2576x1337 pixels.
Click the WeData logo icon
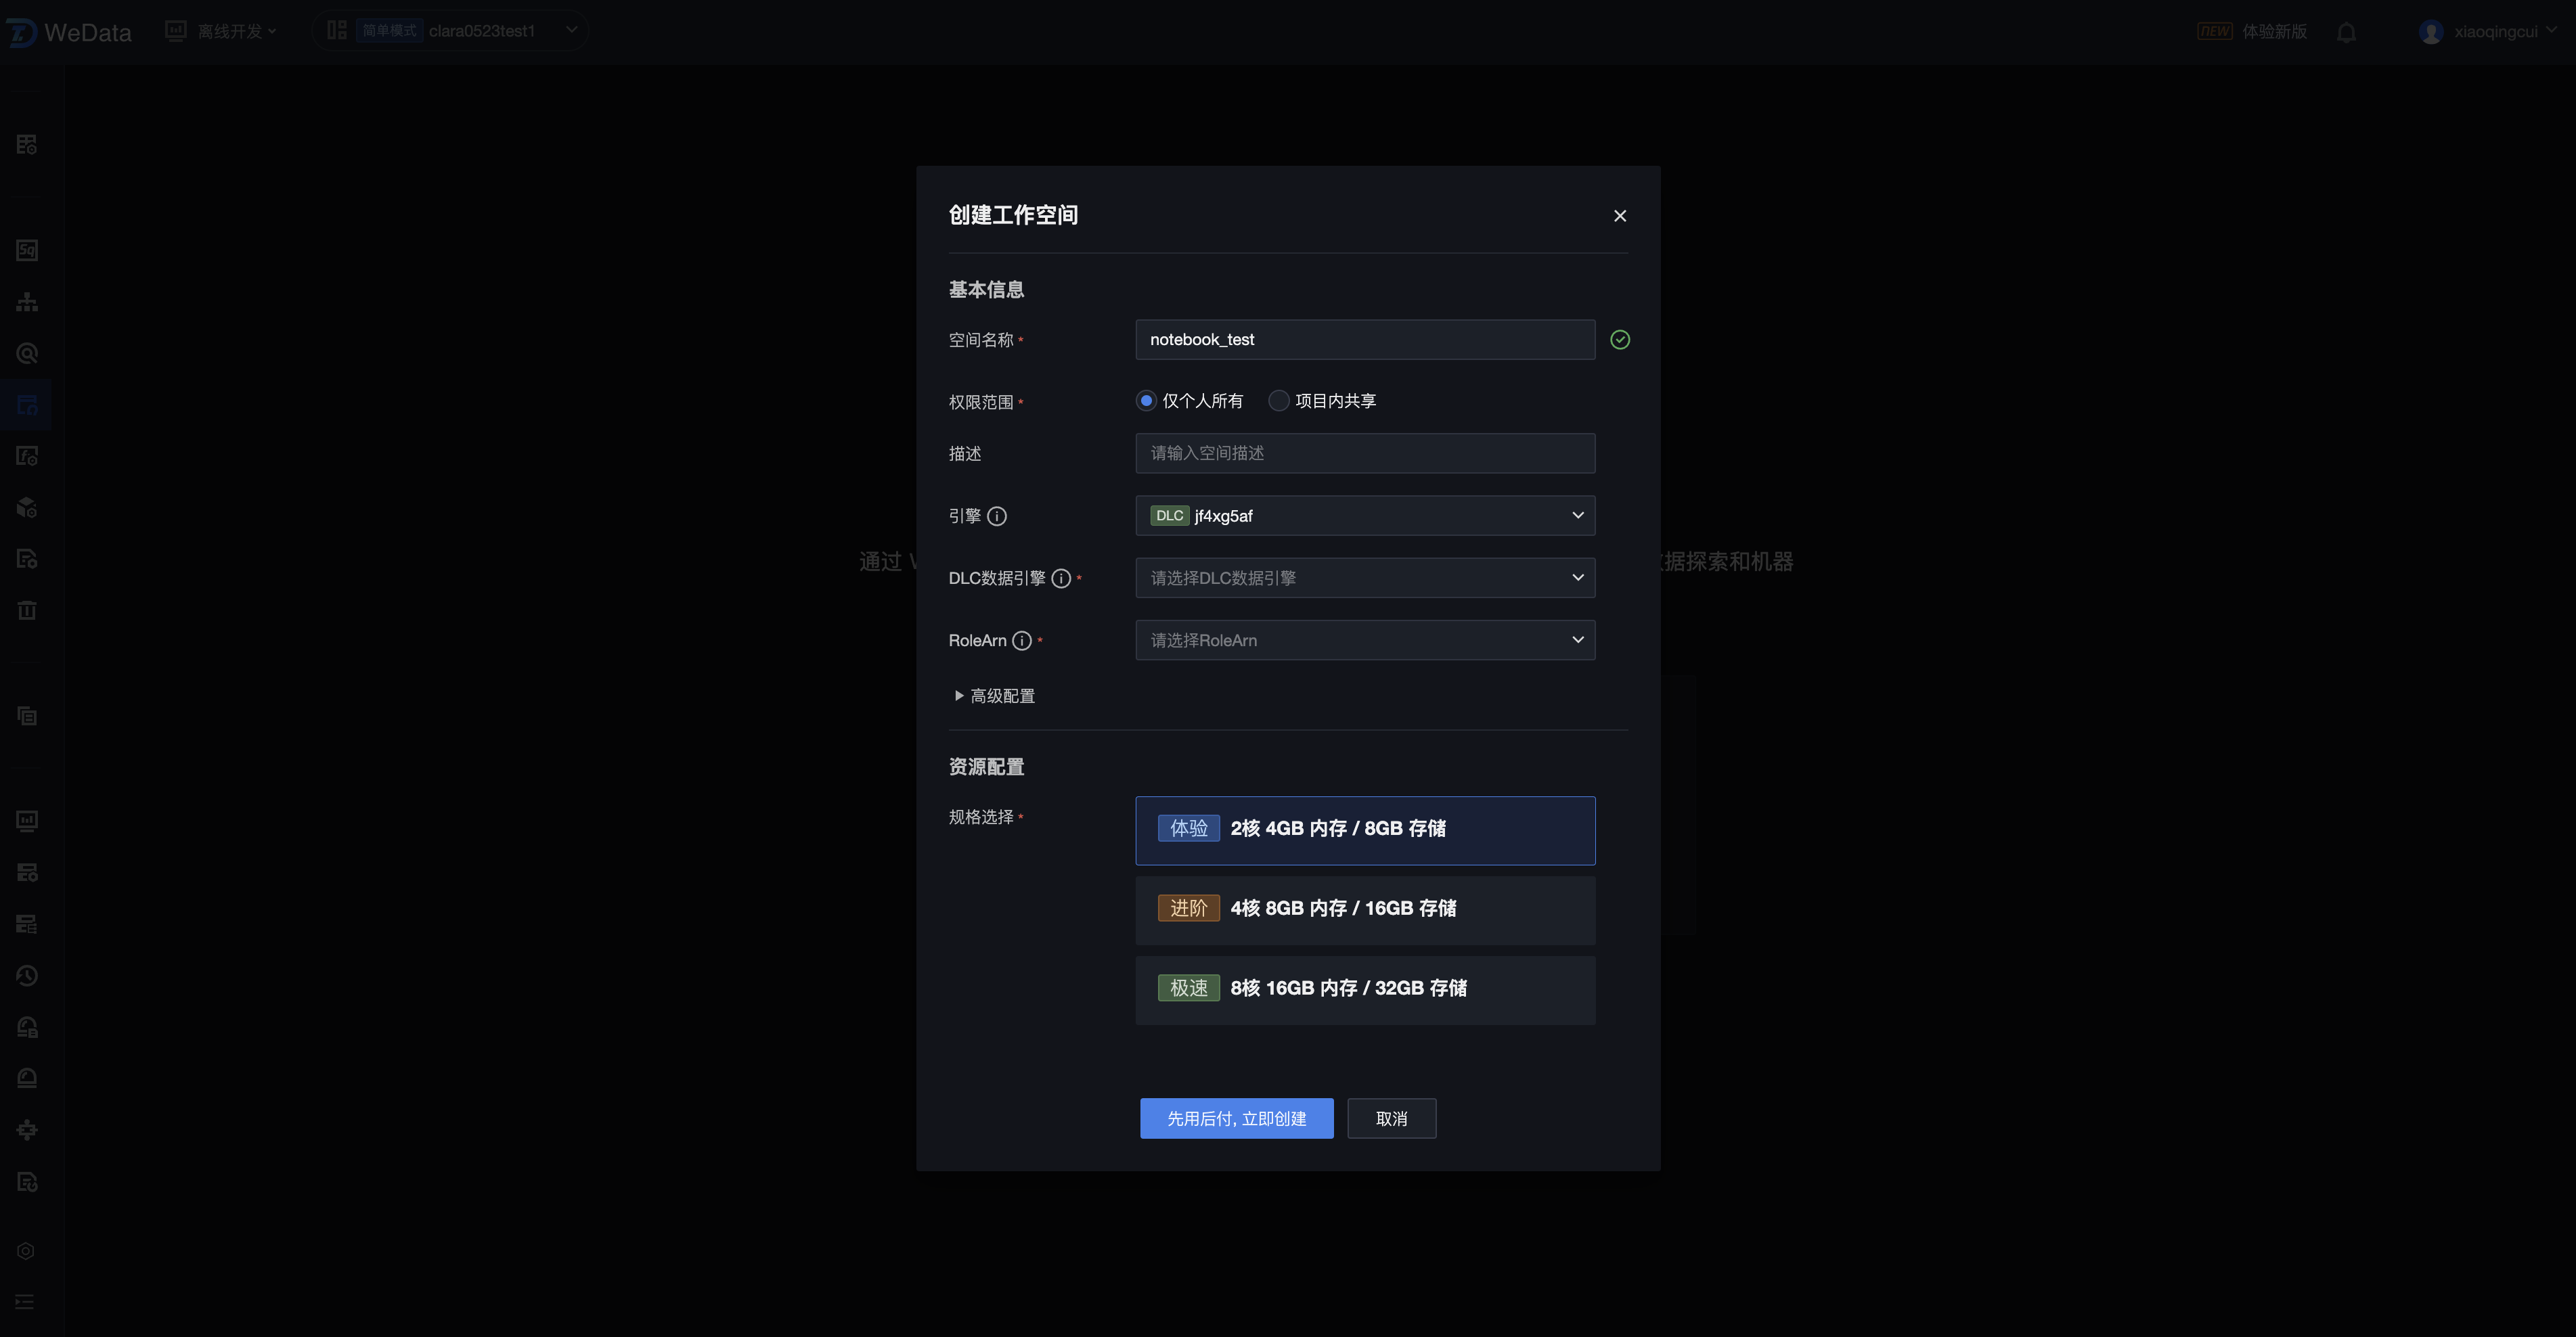point(22,32)
